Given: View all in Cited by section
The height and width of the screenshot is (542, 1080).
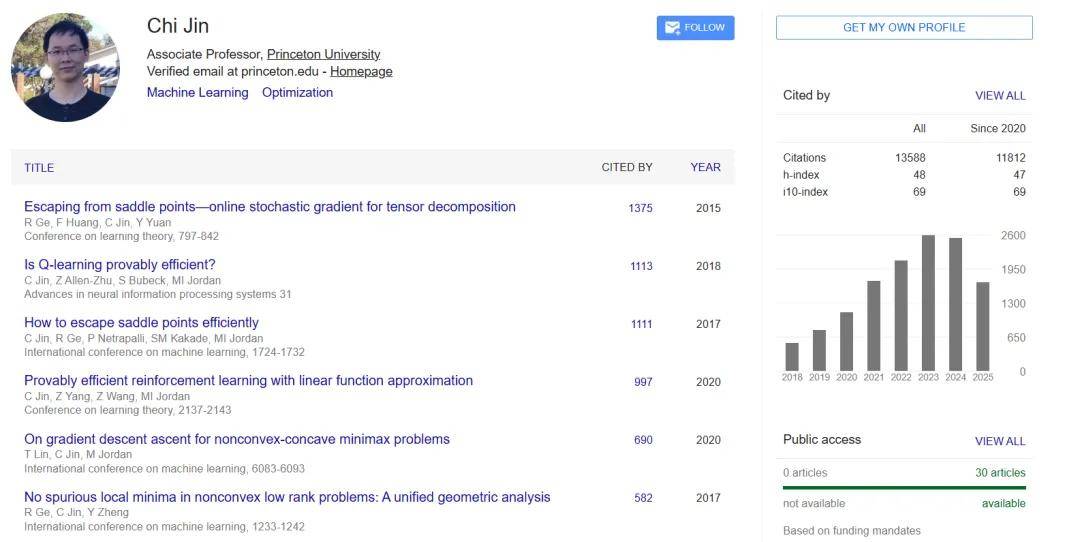Looking at the screenshot, I should click(1000, 96).
